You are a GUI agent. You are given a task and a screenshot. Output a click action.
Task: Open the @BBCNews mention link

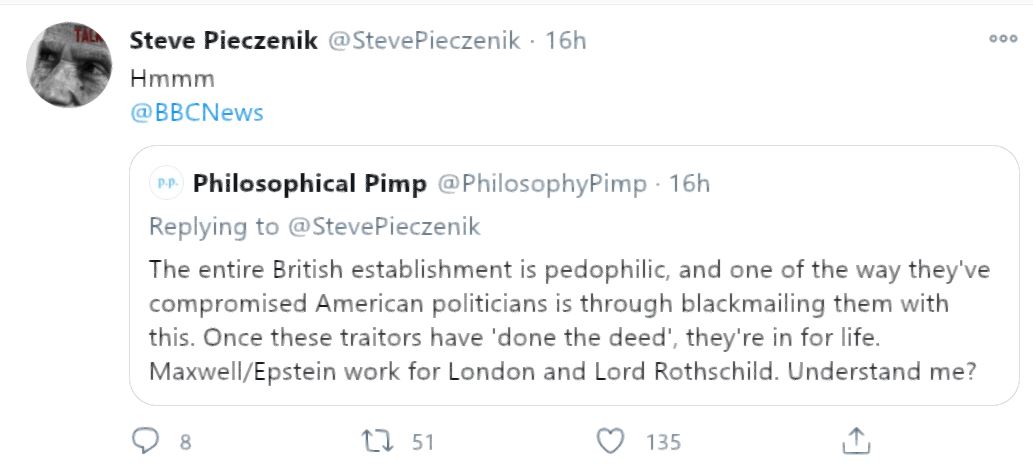click(197, 113)
